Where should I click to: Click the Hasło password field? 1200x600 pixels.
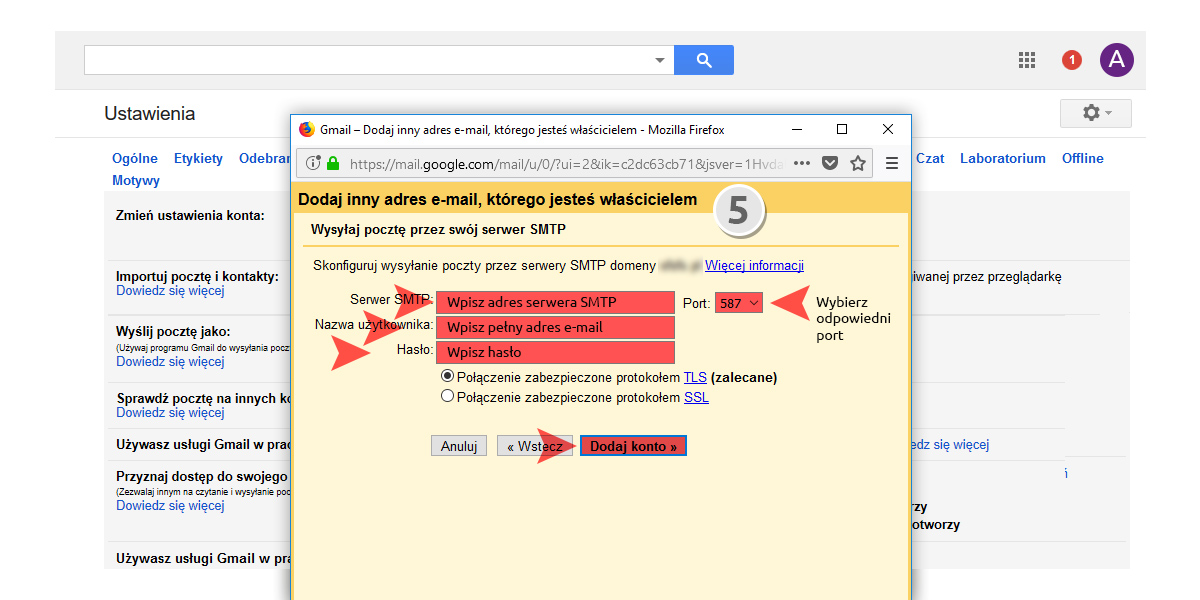(x=556, y=352)
